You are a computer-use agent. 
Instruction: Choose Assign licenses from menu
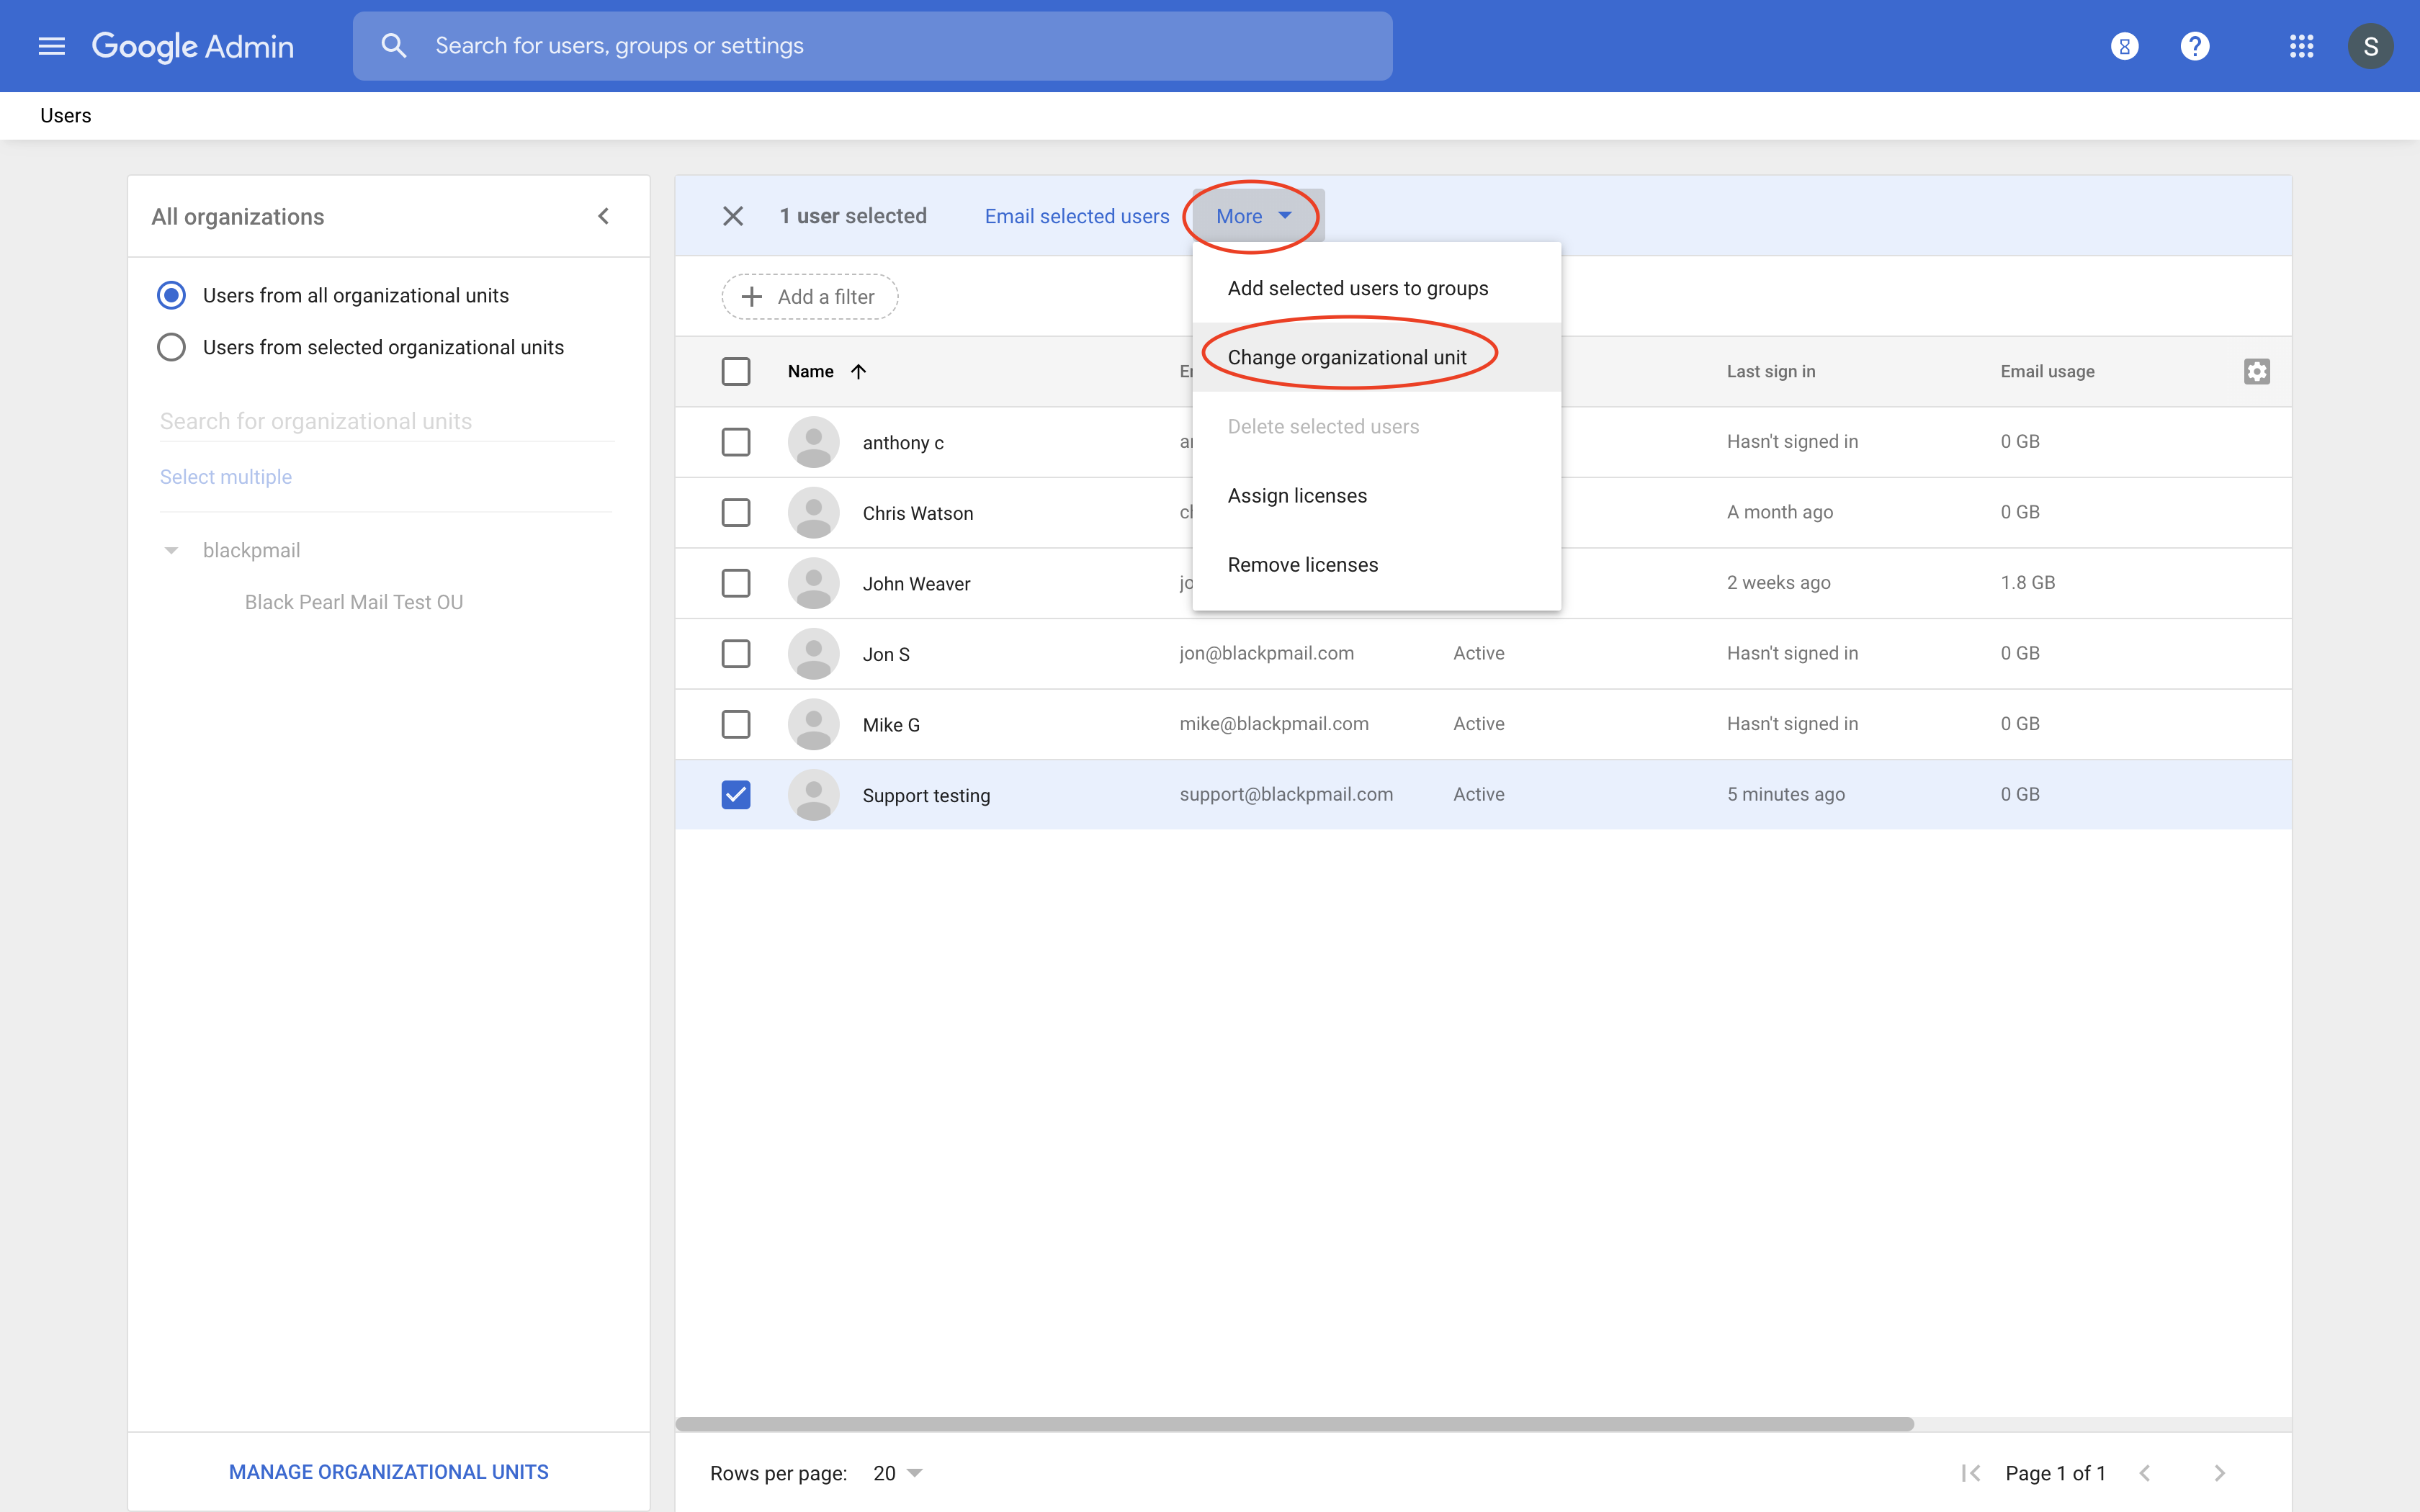coord(1297,495)
